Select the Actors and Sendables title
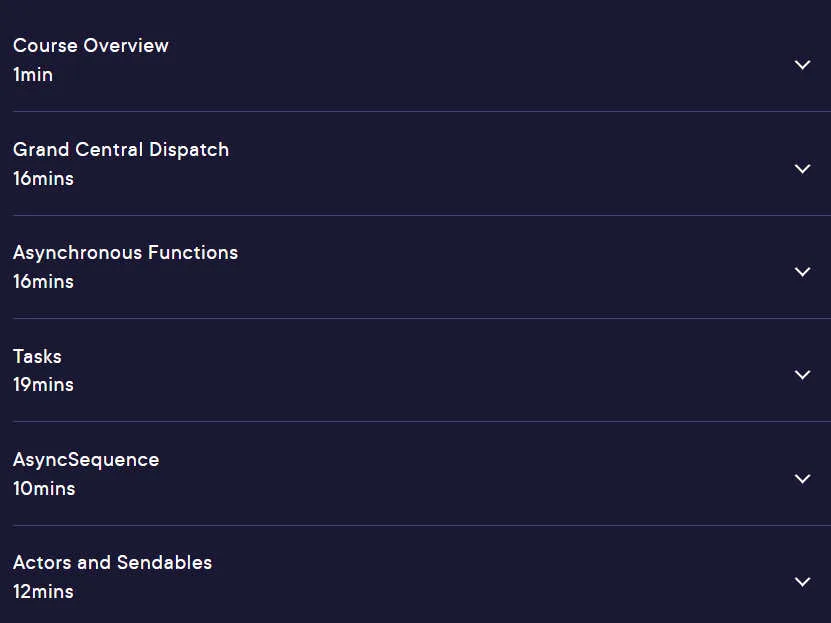The image size is (831, 623). click(x=112, y=563)
